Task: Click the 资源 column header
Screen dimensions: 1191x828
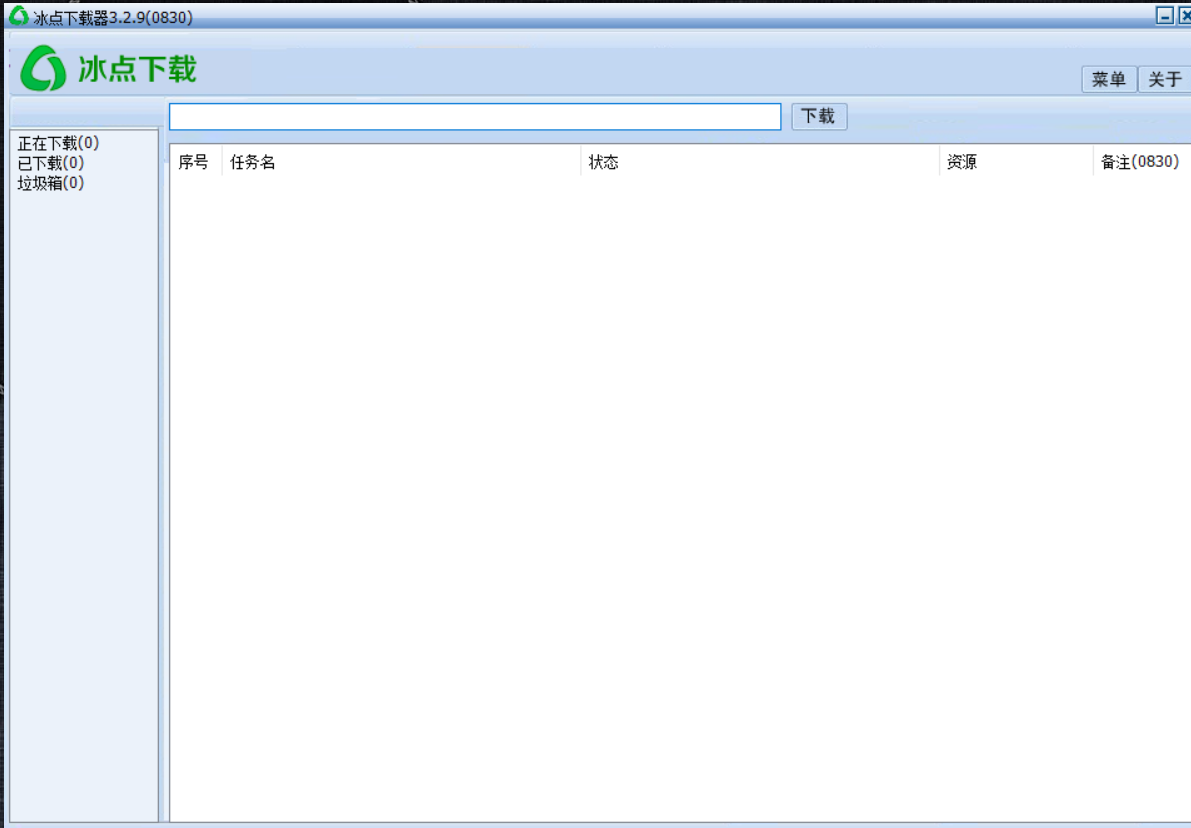Action: pyautogui.click(x=1016, y=161)
